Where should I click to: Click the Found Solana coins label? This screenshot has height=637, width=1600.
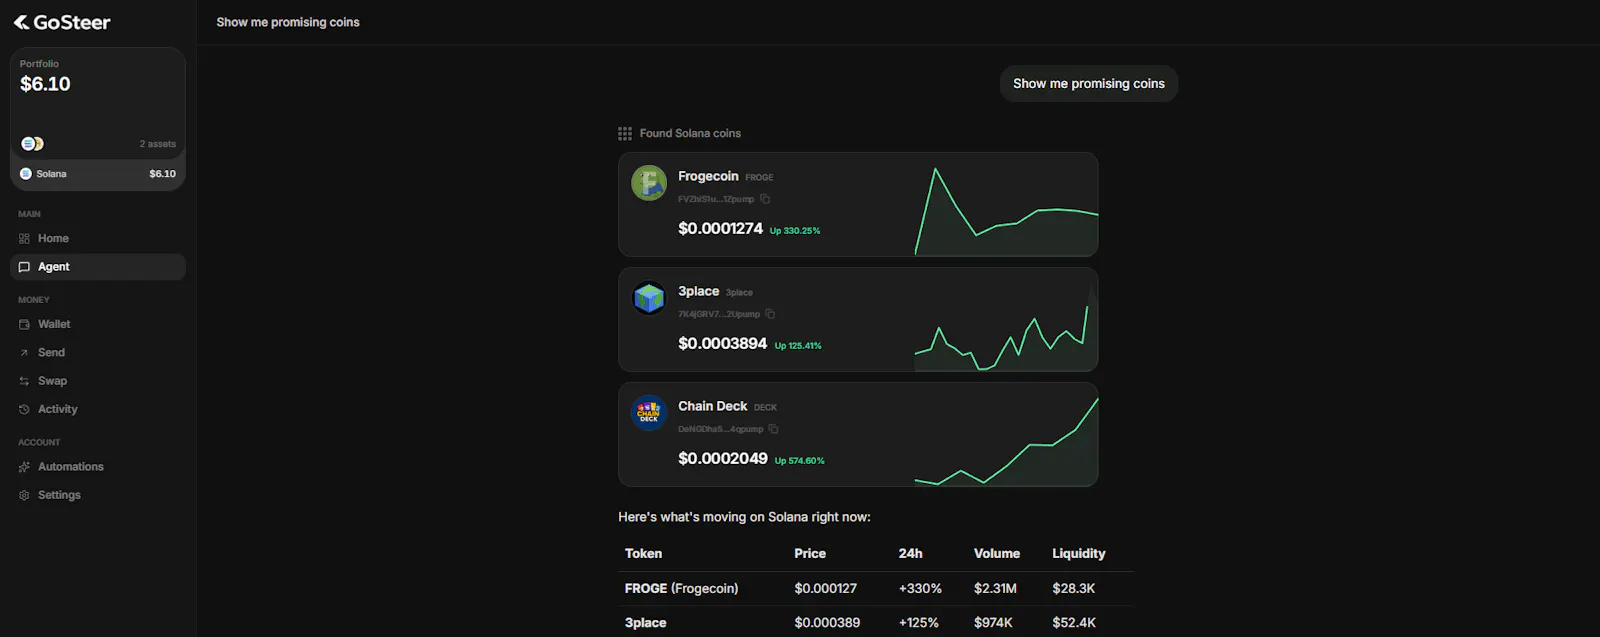tap(690, 134)
